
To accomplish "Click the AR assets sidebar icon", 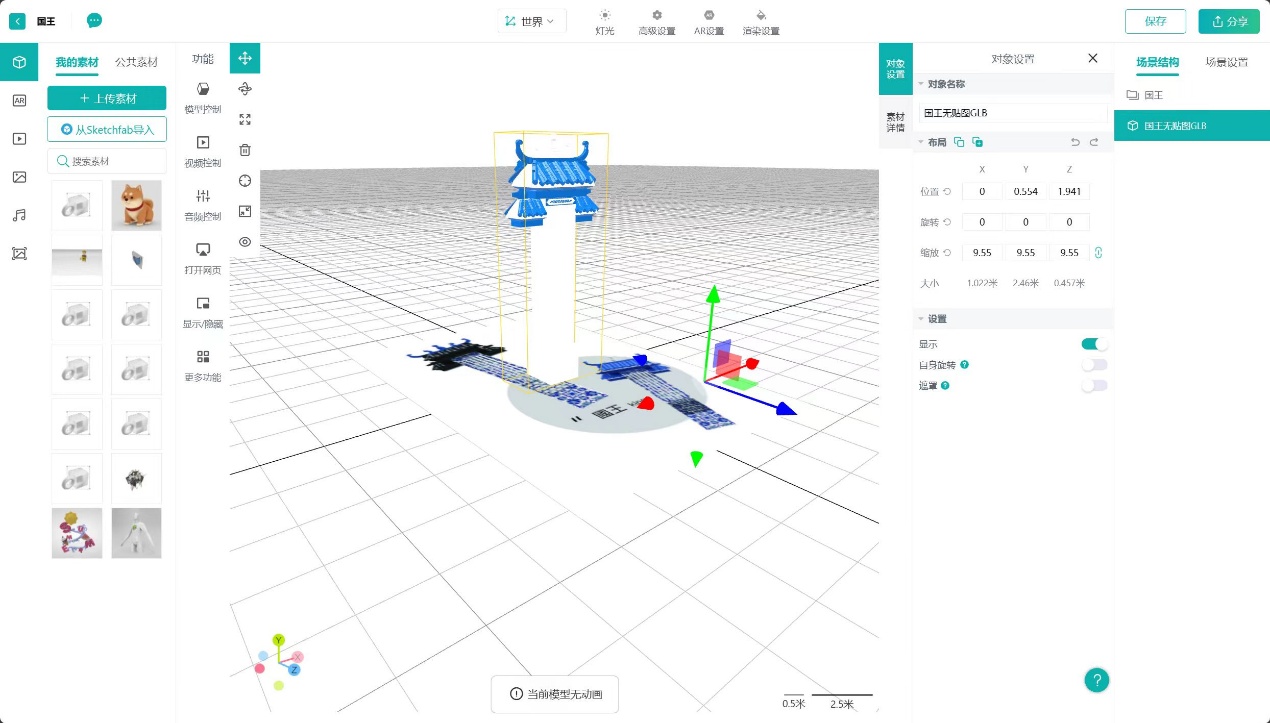I will click(x=19, y=100).
